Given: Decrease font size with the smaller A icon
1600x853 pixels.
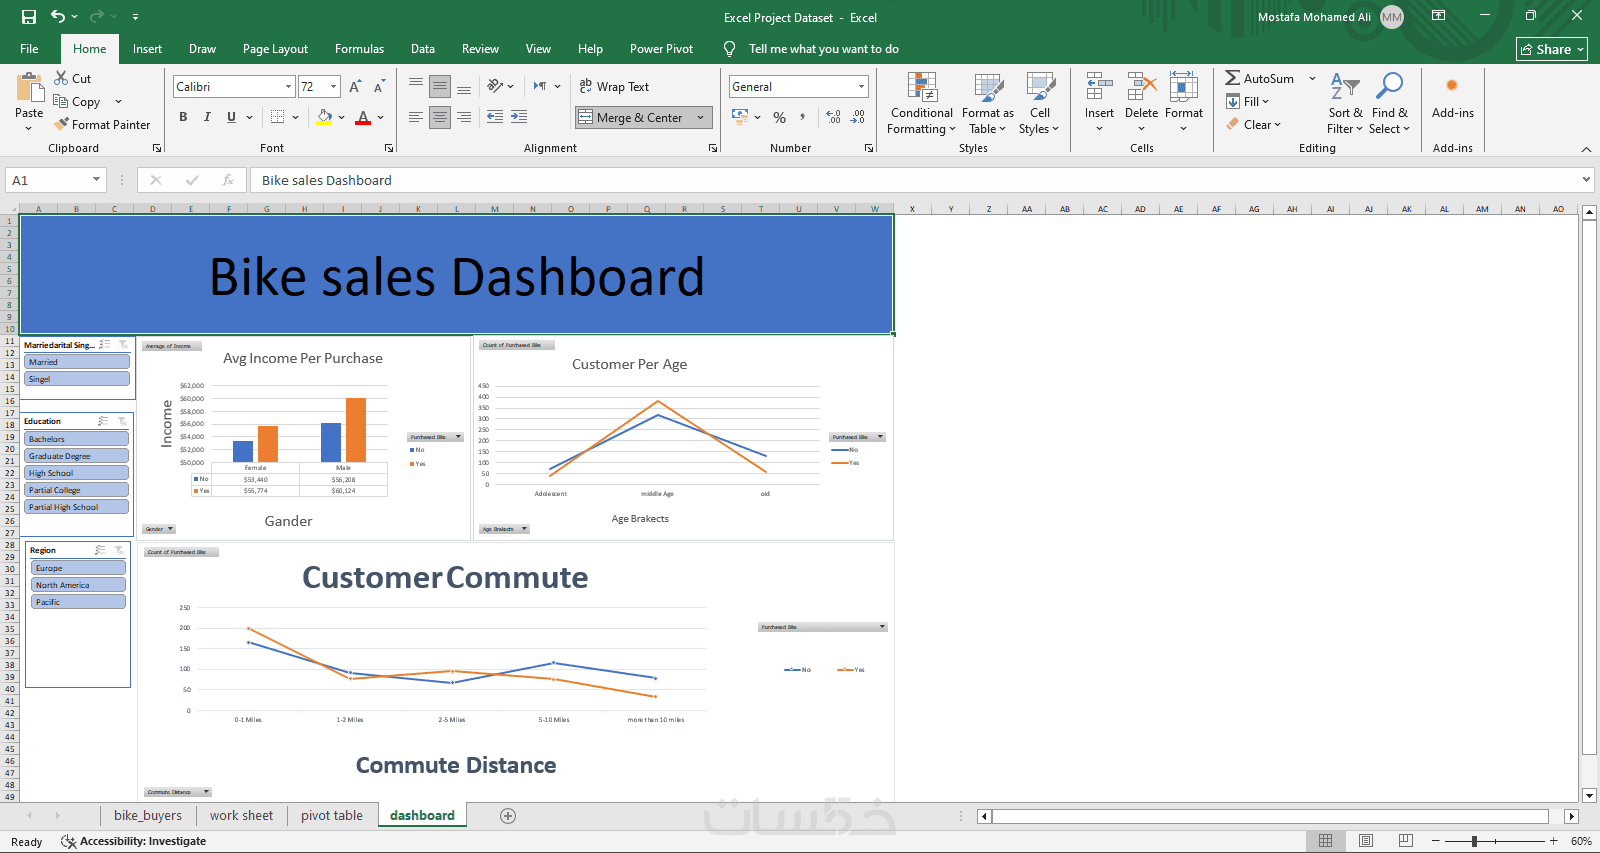Looking at the screenshot, I should (379, 87).
